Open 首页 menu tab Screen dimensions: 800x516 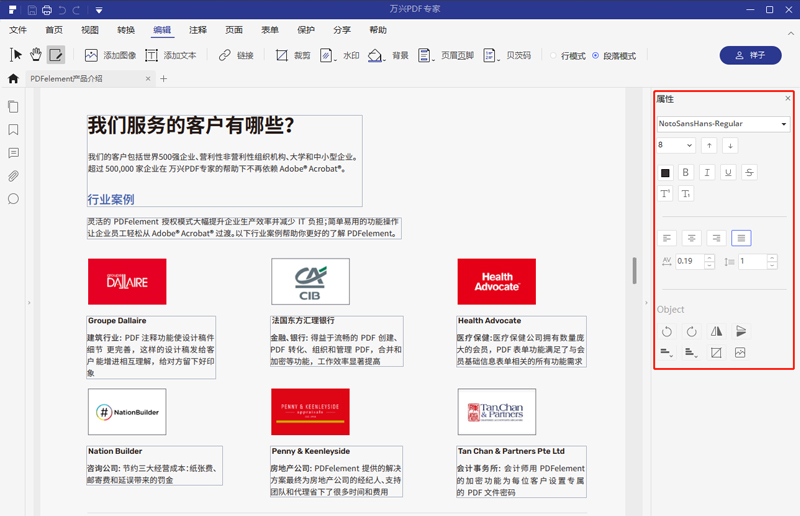(x=54, y=30)
